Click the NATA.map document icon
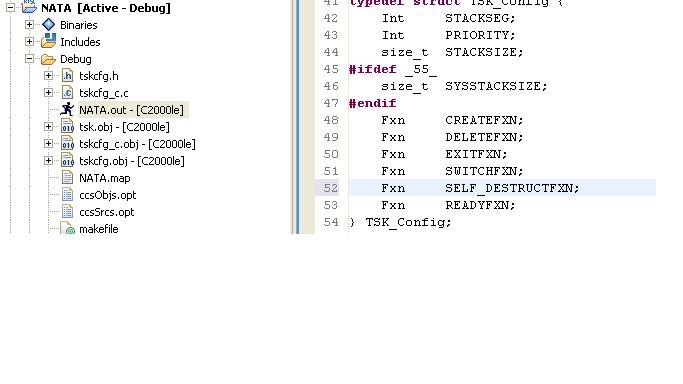The image size is (683, 384). click(x=68, y=178)
